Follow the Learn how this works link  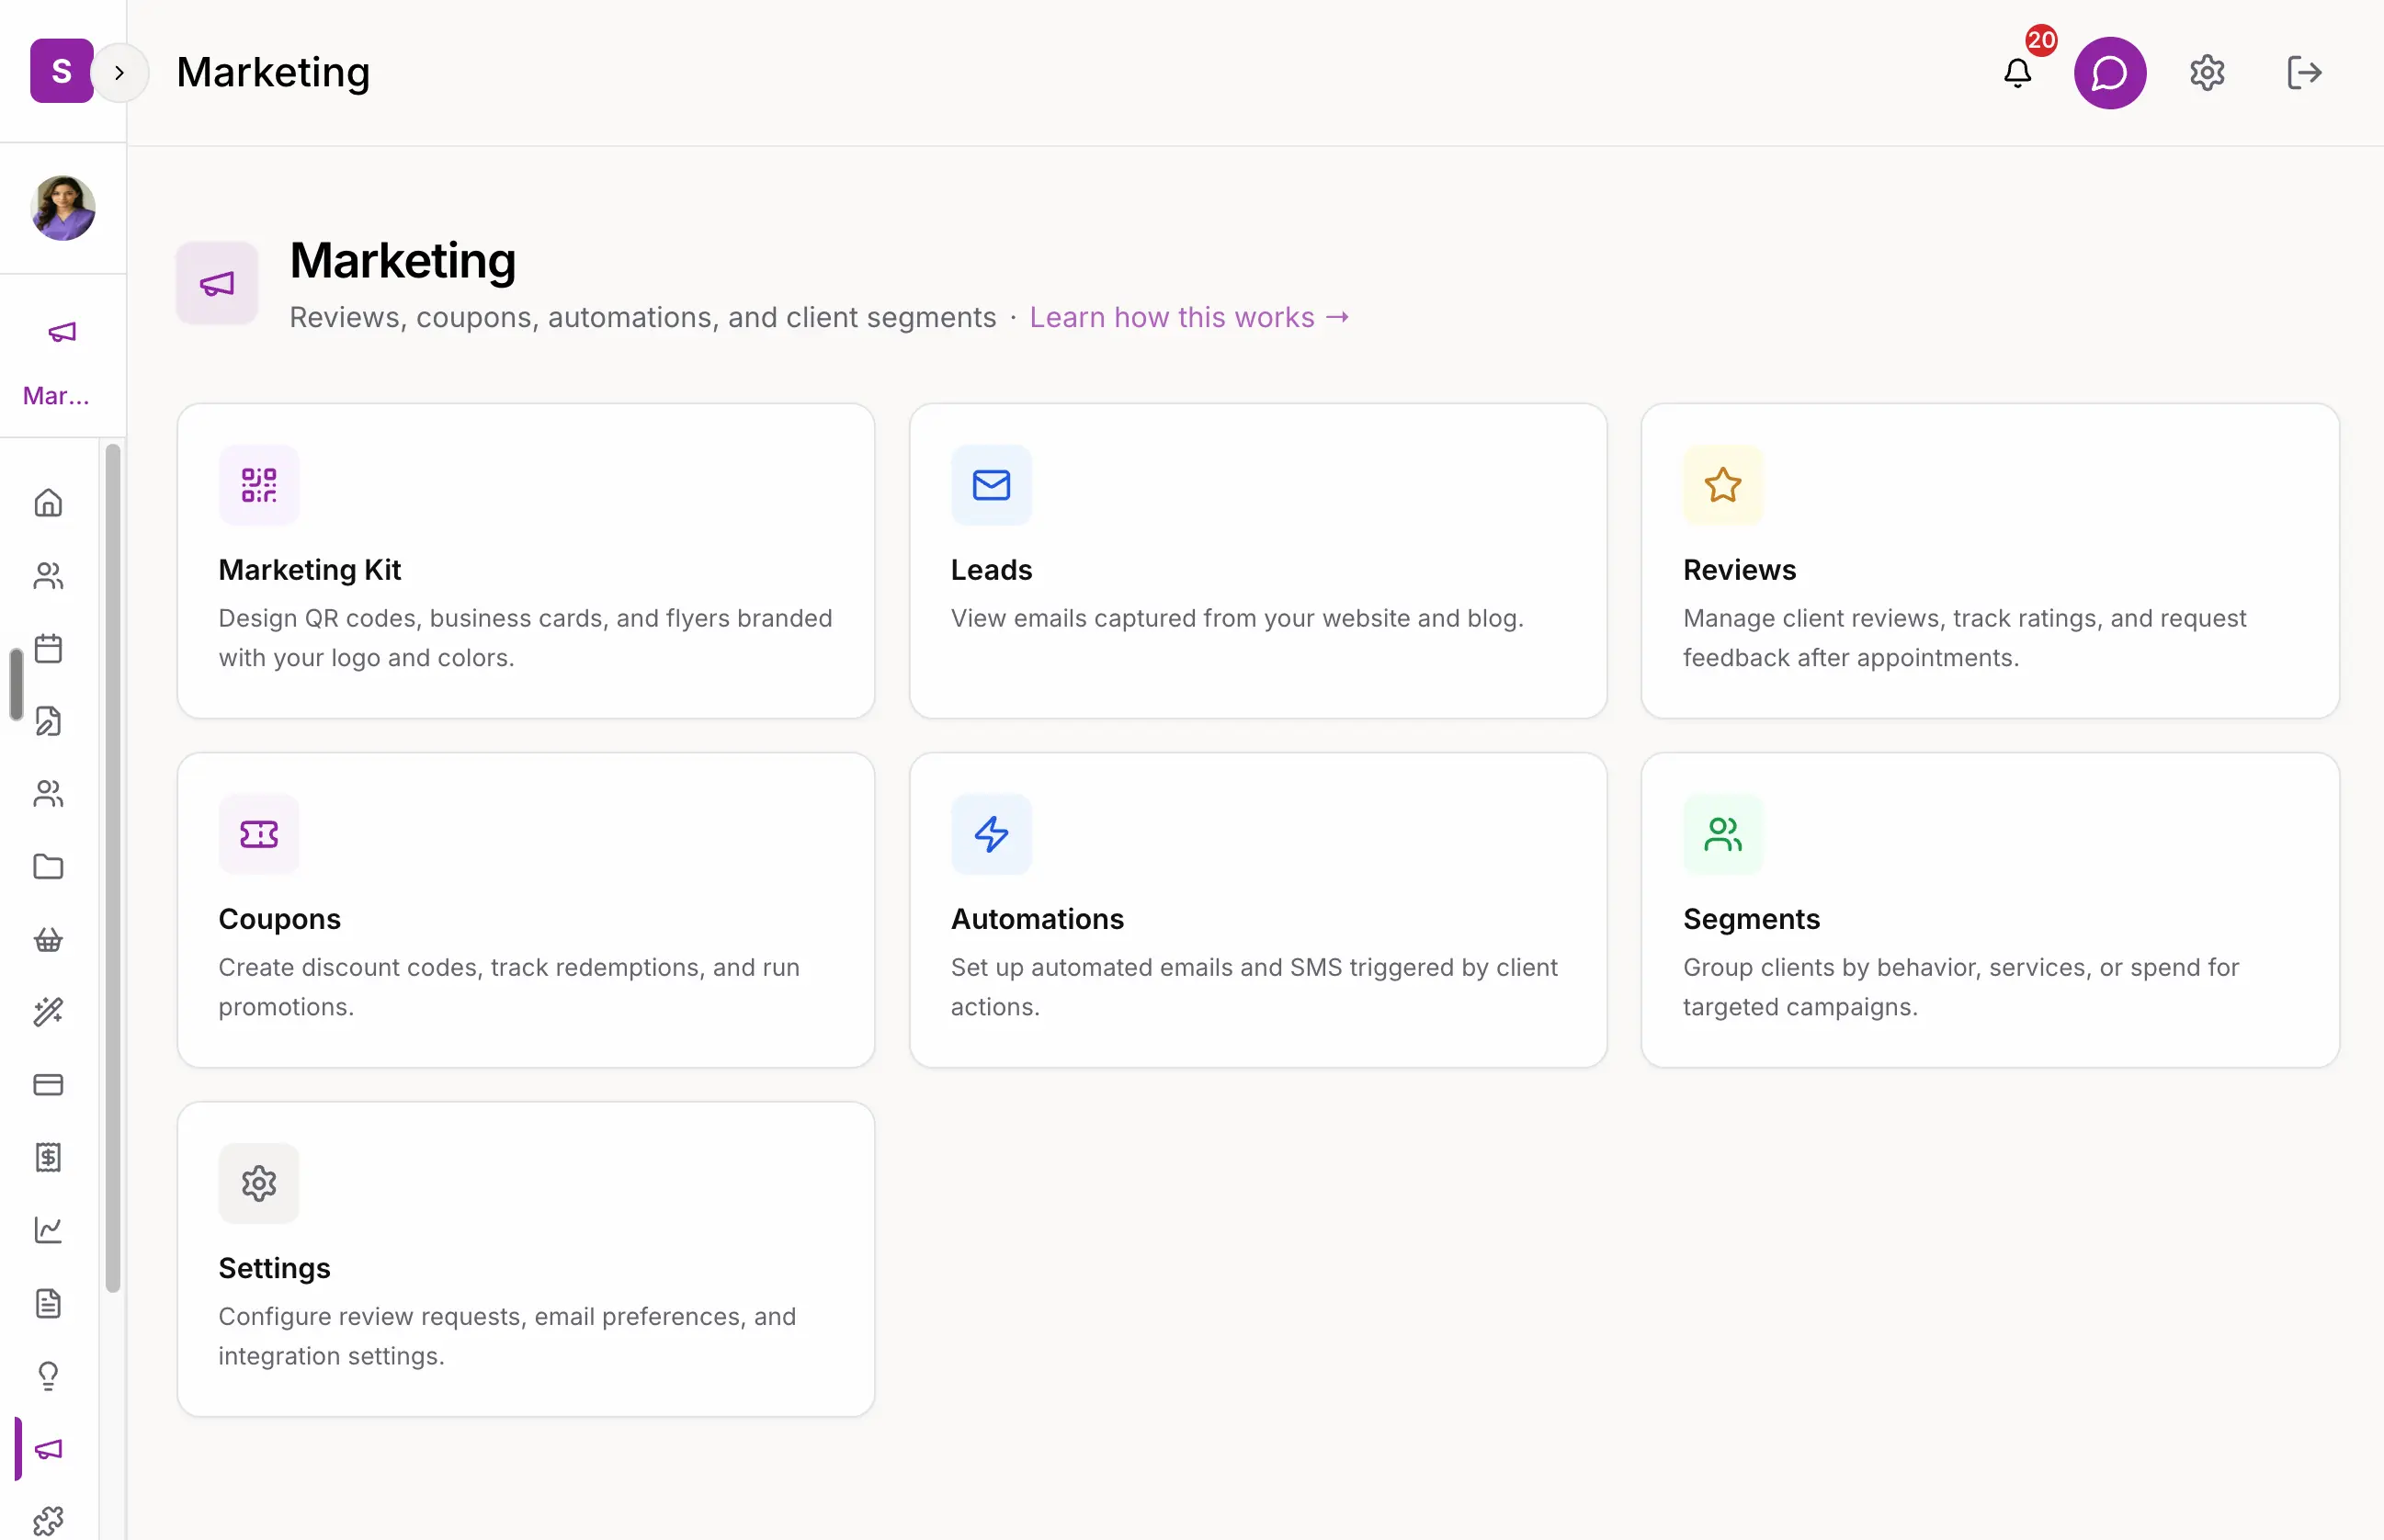(x=1190, y=317)
